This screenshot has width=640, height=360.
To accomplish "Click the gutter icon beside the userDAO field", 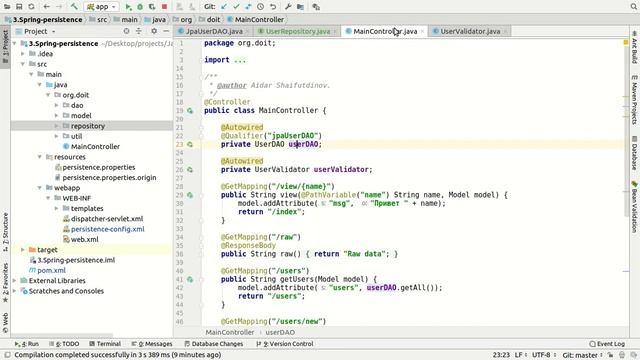I will [190, 144].
